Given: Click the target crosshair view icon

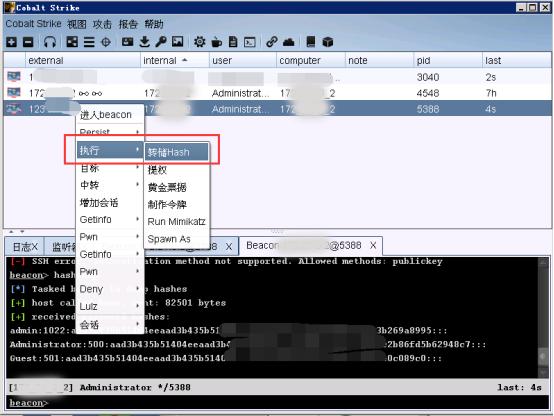Looking at the screenshot, I should (106, 42).
